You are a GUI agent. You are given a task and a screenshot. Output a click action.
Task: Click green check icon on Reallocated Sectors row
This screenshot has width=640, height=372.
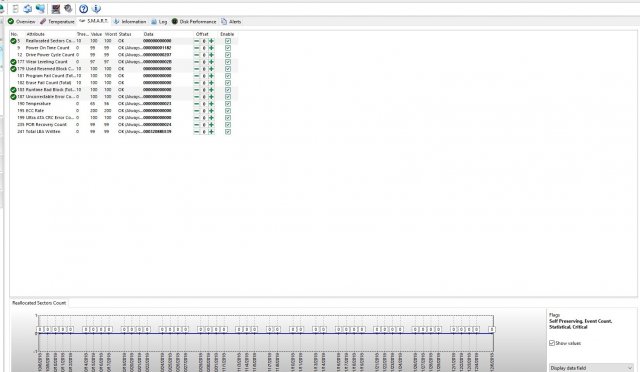coord(13,41)
